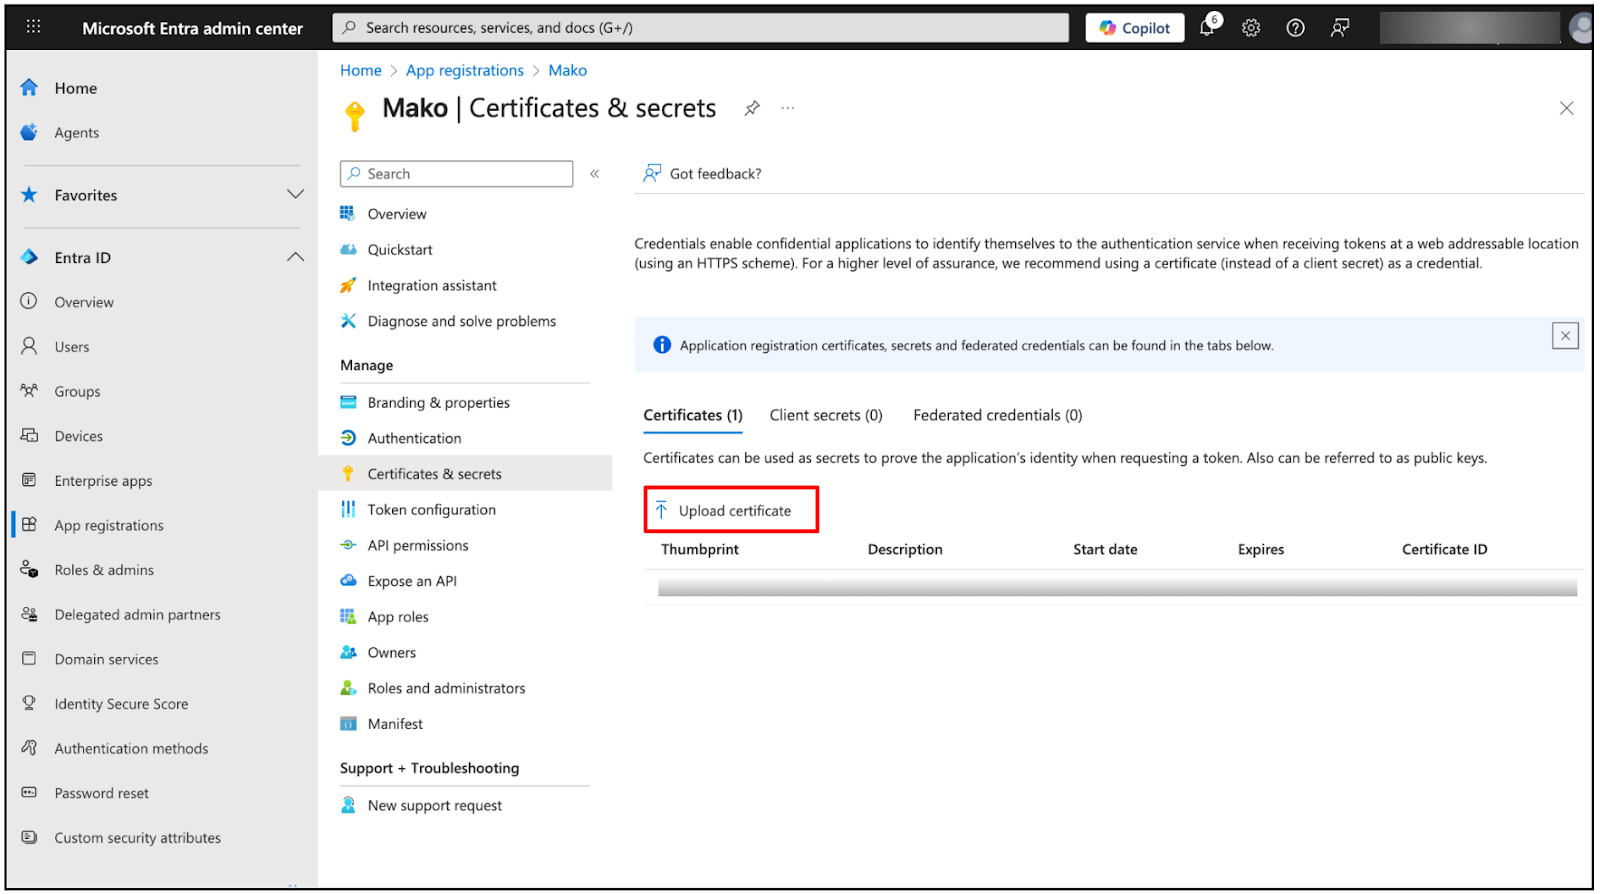Screen dimensions: 1600x894
Task: Close the Certificates & secrets blade
Action: point(1566,108)
